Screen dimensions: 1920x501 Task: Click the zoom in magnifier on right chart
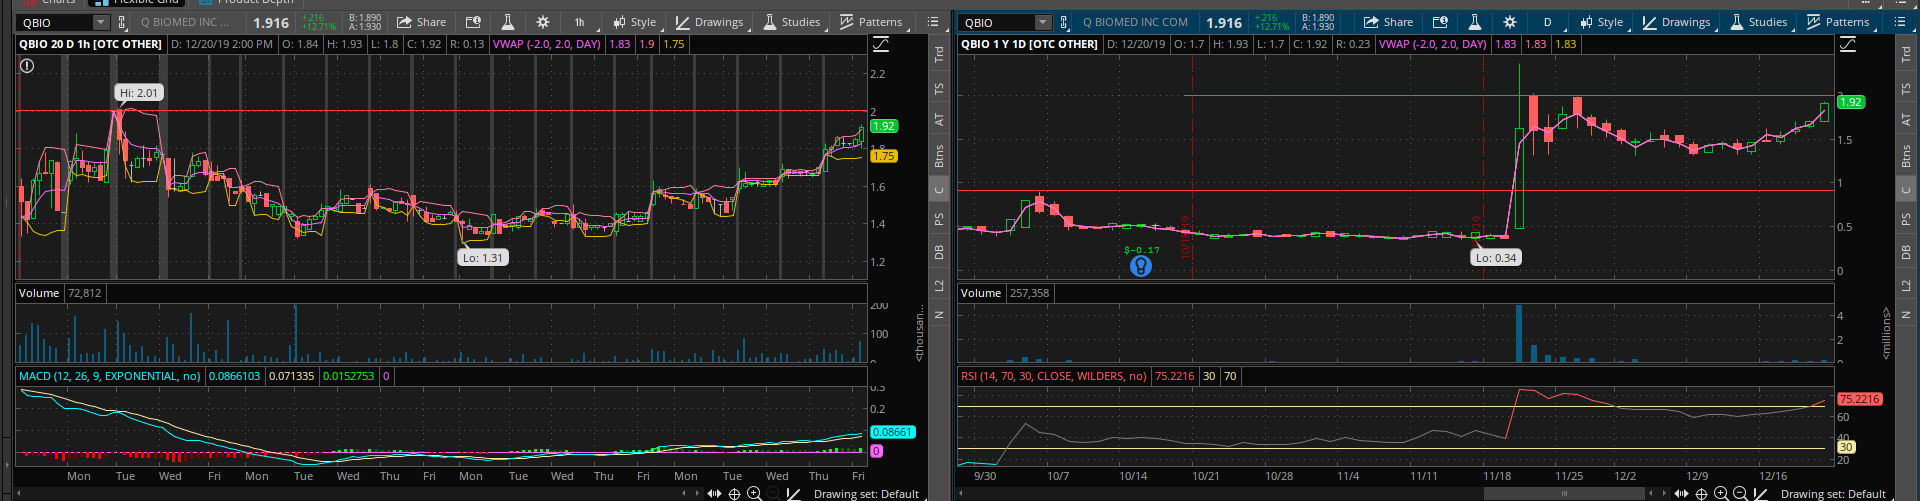[1721, 494]
